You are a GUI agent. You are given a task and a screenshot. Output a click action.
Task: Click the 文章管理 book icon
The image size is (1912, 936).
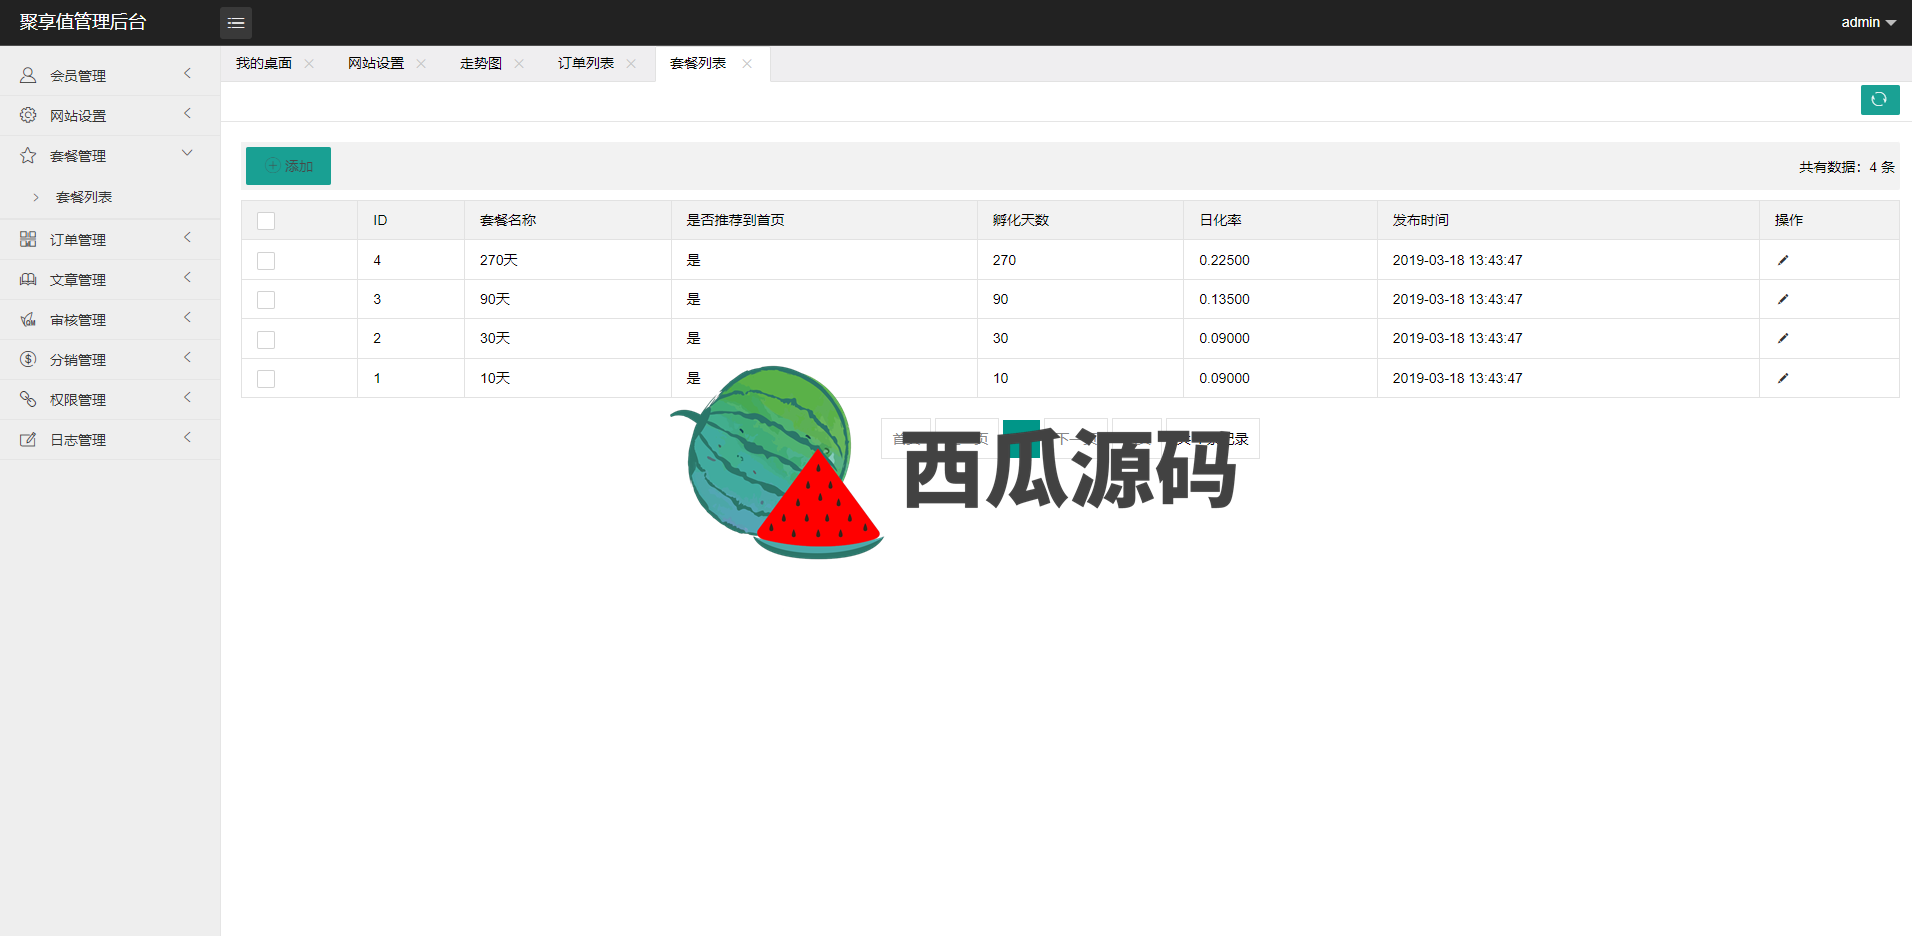click(x=28, y=279)
